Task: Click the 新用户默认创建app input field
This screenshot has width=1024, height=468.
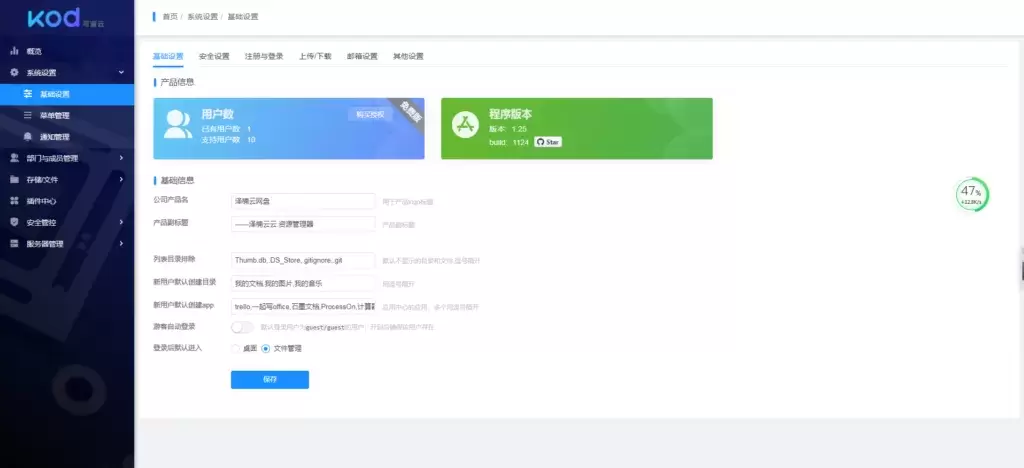Action: (x=303, y=306)
